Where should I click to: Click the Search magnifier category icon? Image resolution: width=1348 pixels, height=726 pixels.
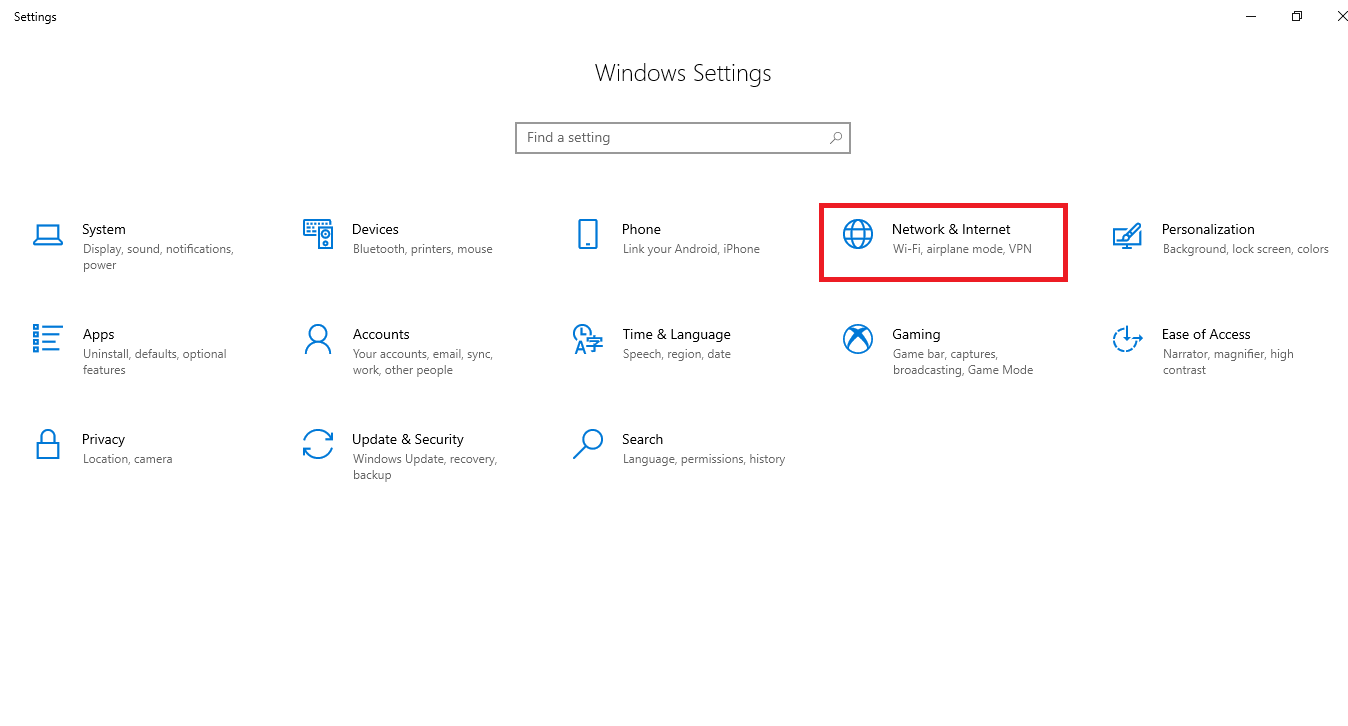click(x=588, y=444)
